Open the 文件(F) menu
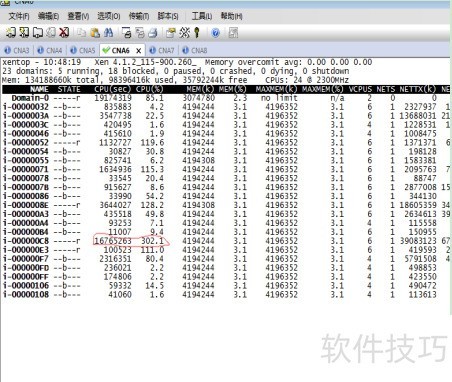Viewport: 452px width, 382px height. coord(19,16)
